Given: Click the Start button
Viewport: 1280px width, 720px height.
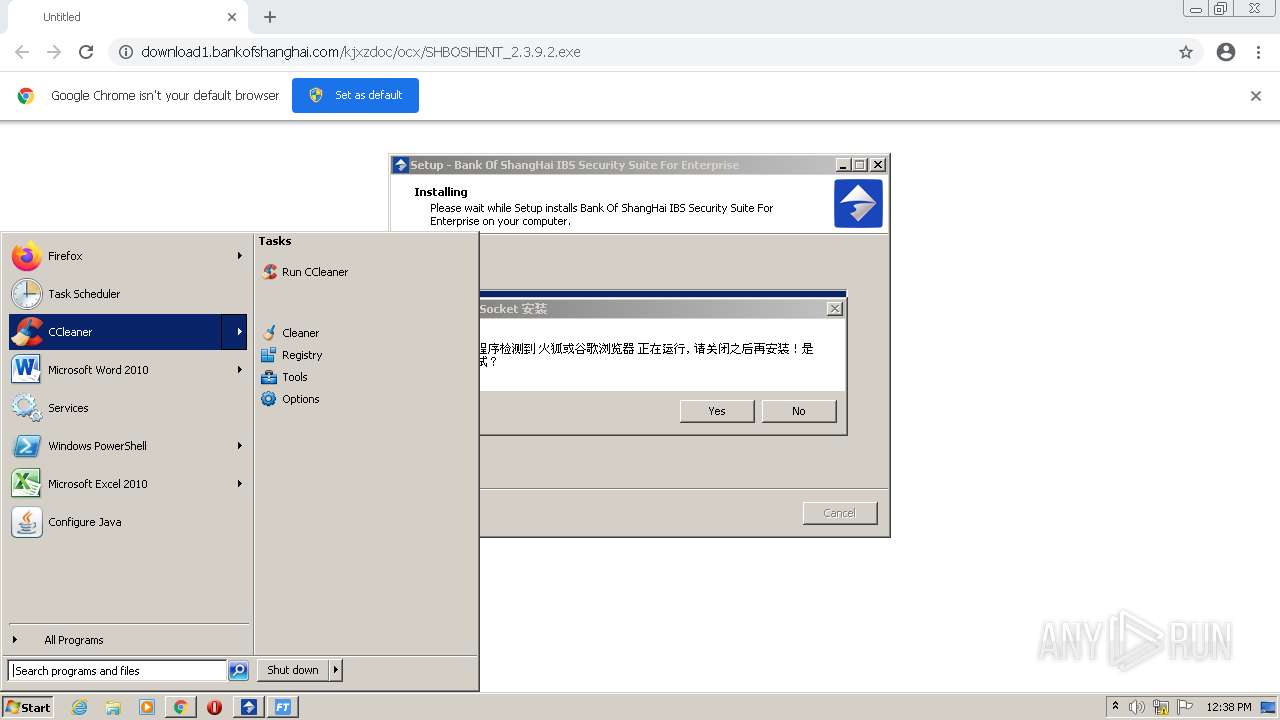Looking at the screenshot, I should tap(28, 707).
